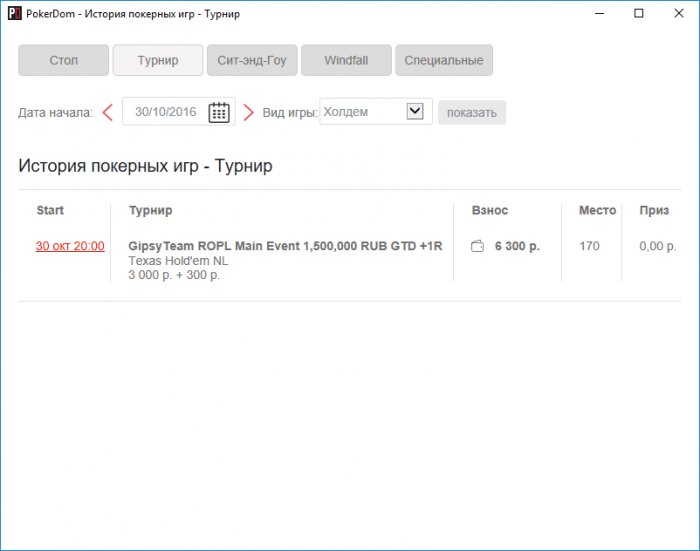Click the prize value 0,00 р.
The image size is (700, 551).
coord(658,246)
